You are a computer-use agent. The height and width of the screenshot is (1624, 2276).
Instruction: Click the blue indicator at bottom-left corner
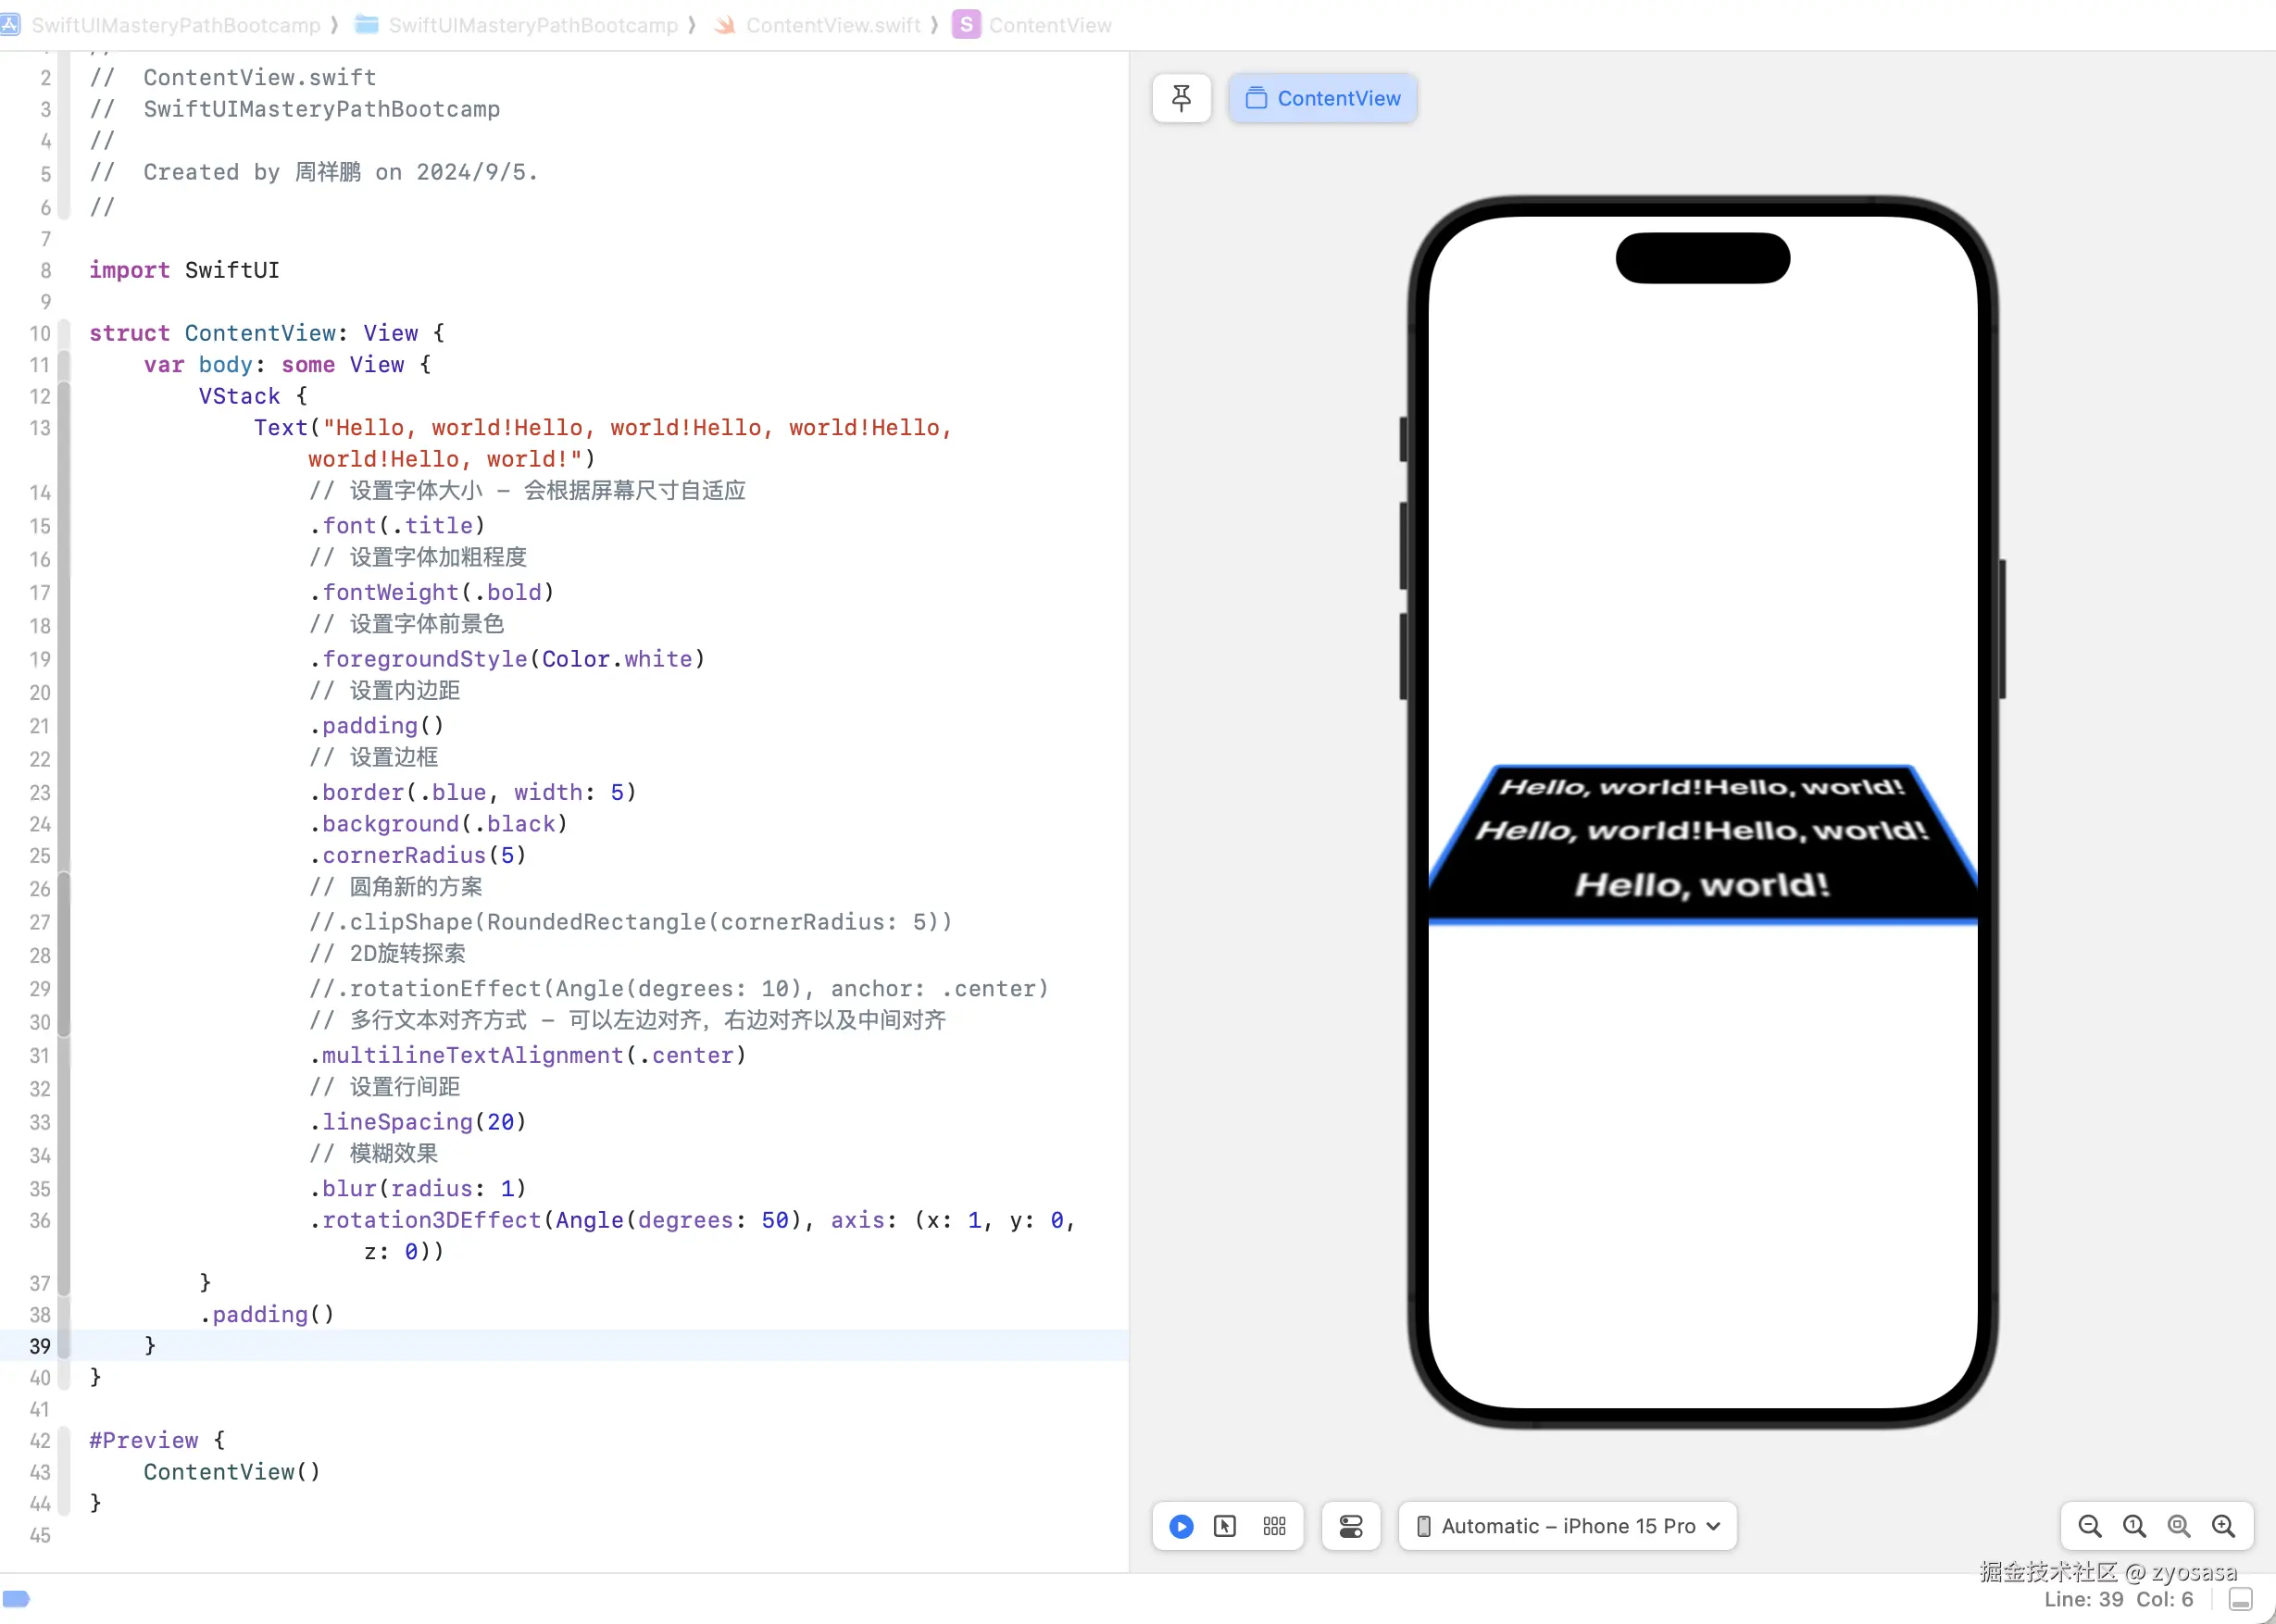(17, 1598)
